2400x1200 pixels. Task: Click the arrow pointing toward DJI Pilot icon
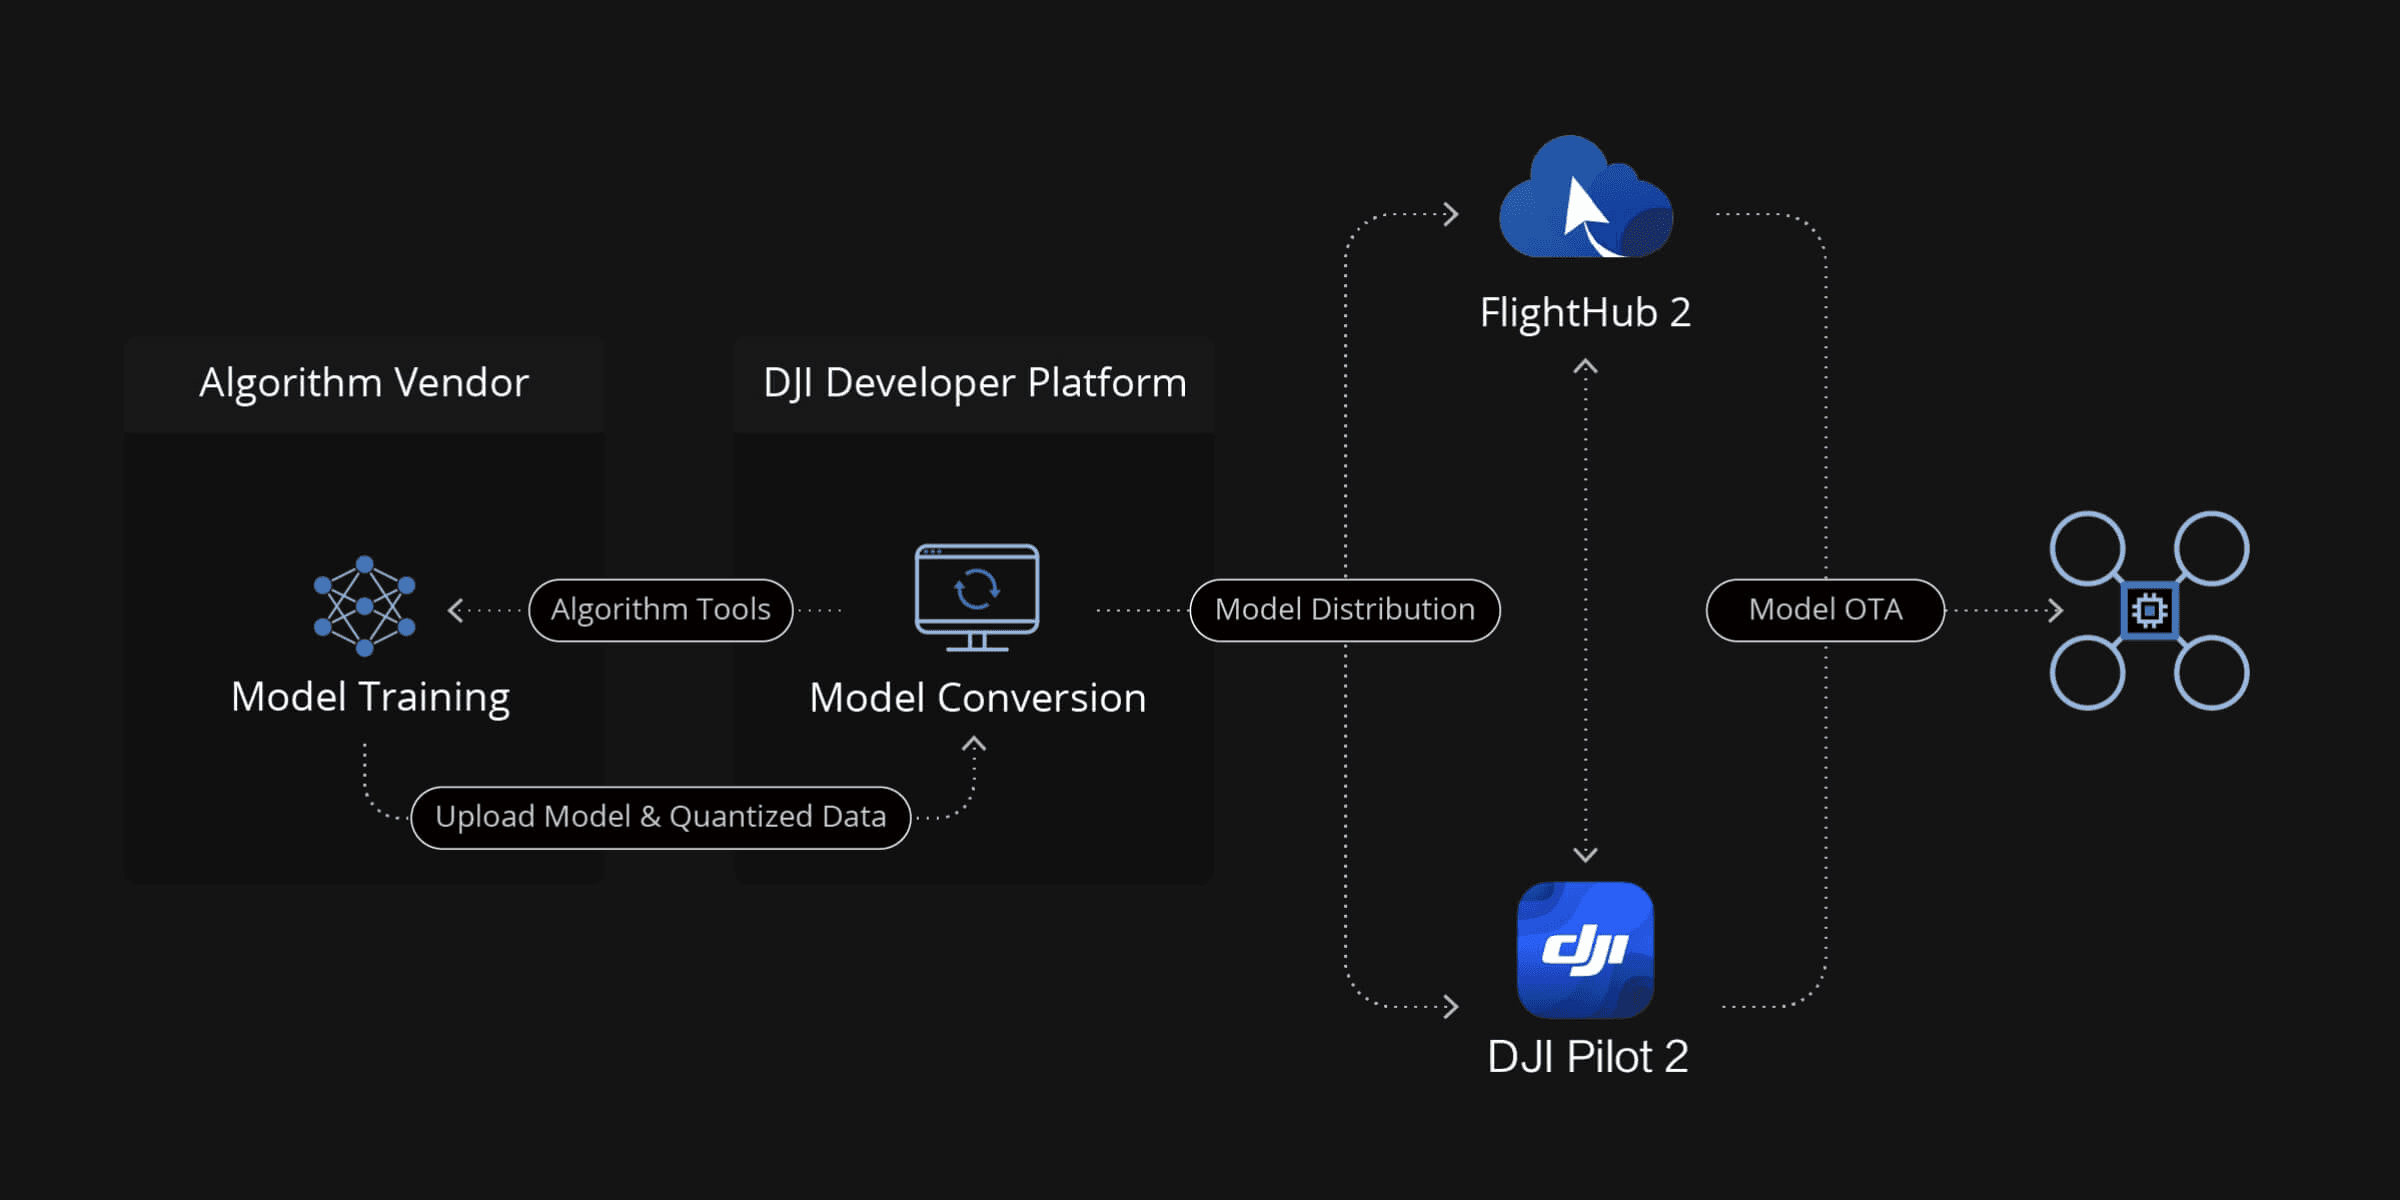click(1451, 1006)
